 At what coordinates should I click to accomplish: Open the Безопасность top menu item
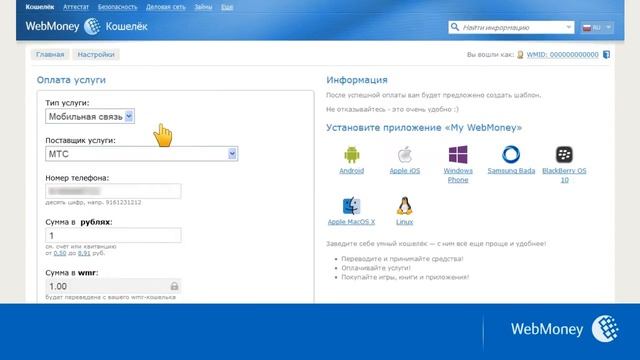click(118, 7)
